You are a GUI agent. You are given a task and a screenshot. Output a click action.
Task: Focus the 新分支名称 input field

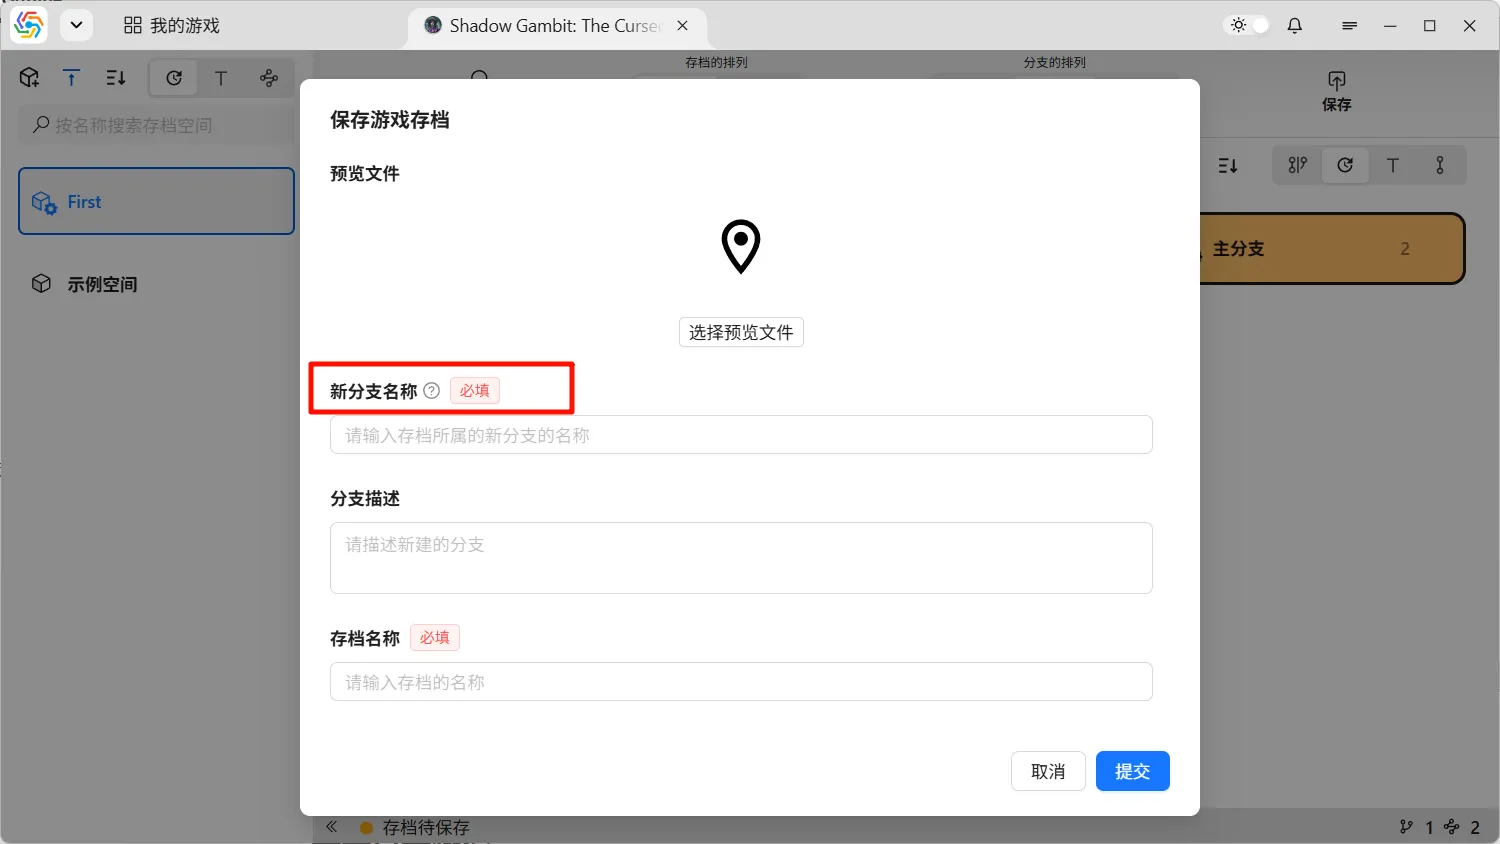pyautogui.click(x=741, y=435)
